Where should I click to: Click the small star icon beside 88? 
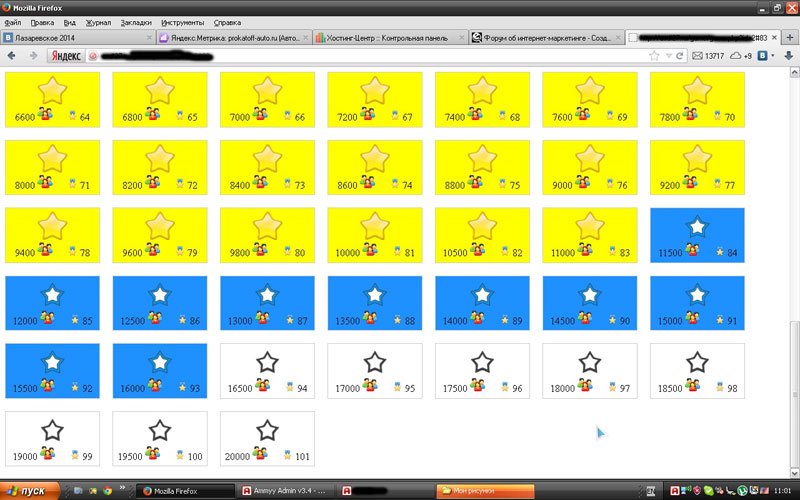coord(397,320)
